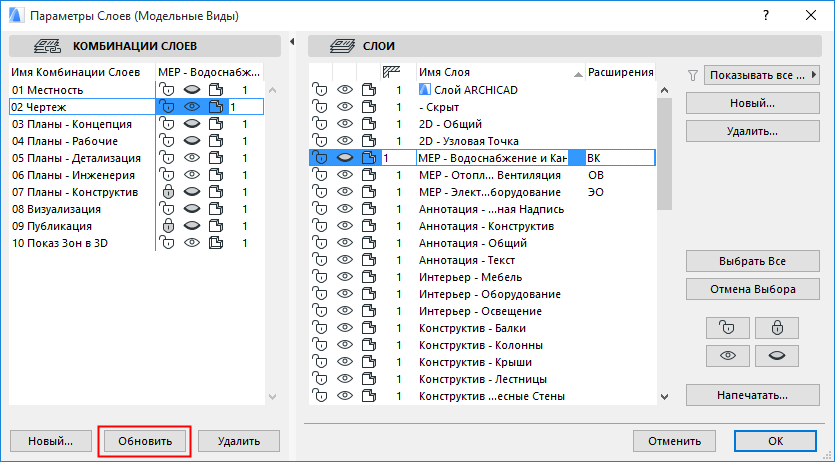Click the intersection group number column header icon
Viewport: 835px width, 462px height.
pos(393,72)
